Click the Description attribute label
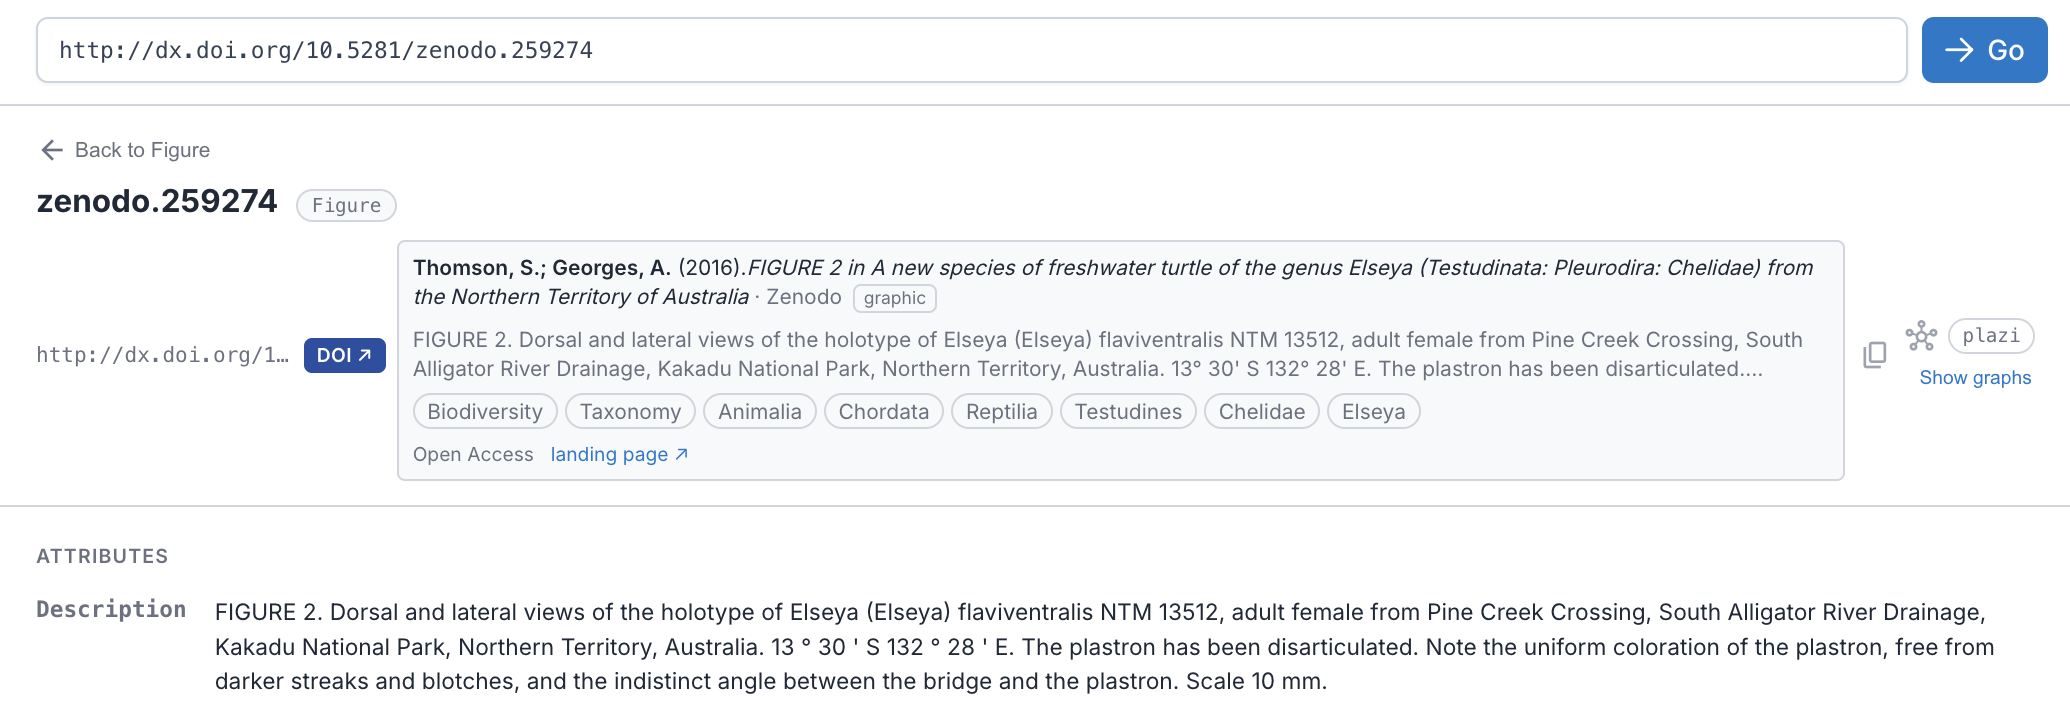 (x=111, y=609)
